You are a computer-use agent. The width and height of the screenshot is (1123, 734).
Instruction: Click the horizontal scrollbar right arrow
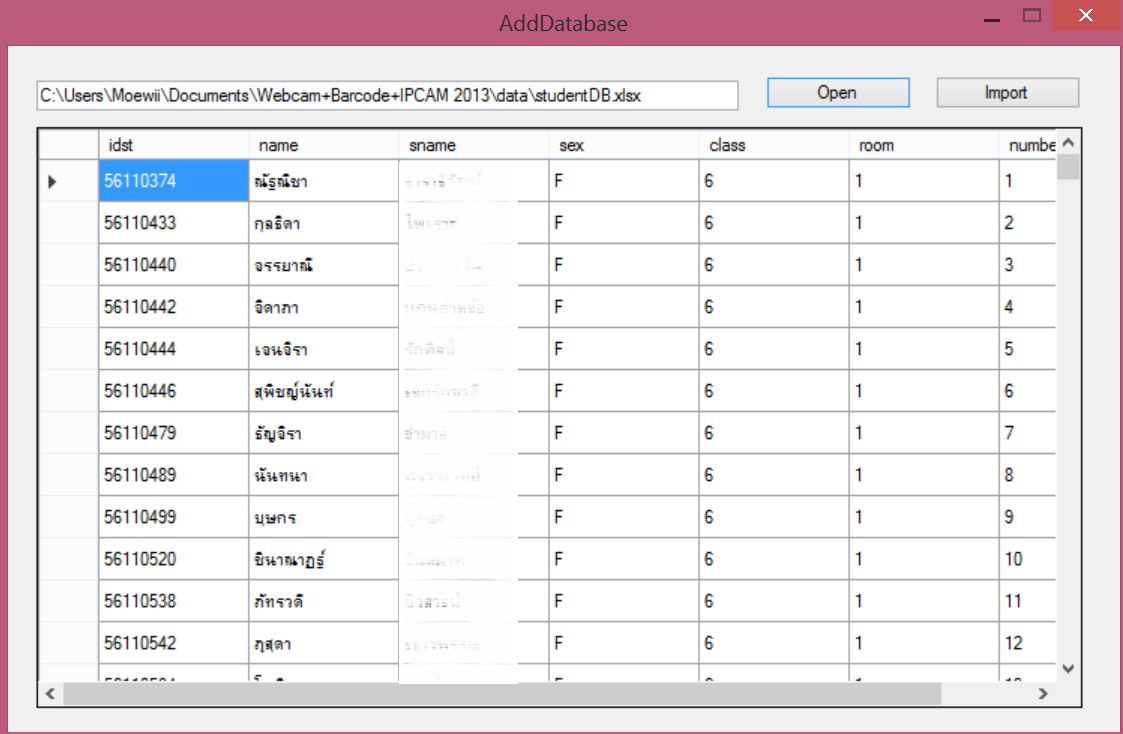coord(1043,693)
